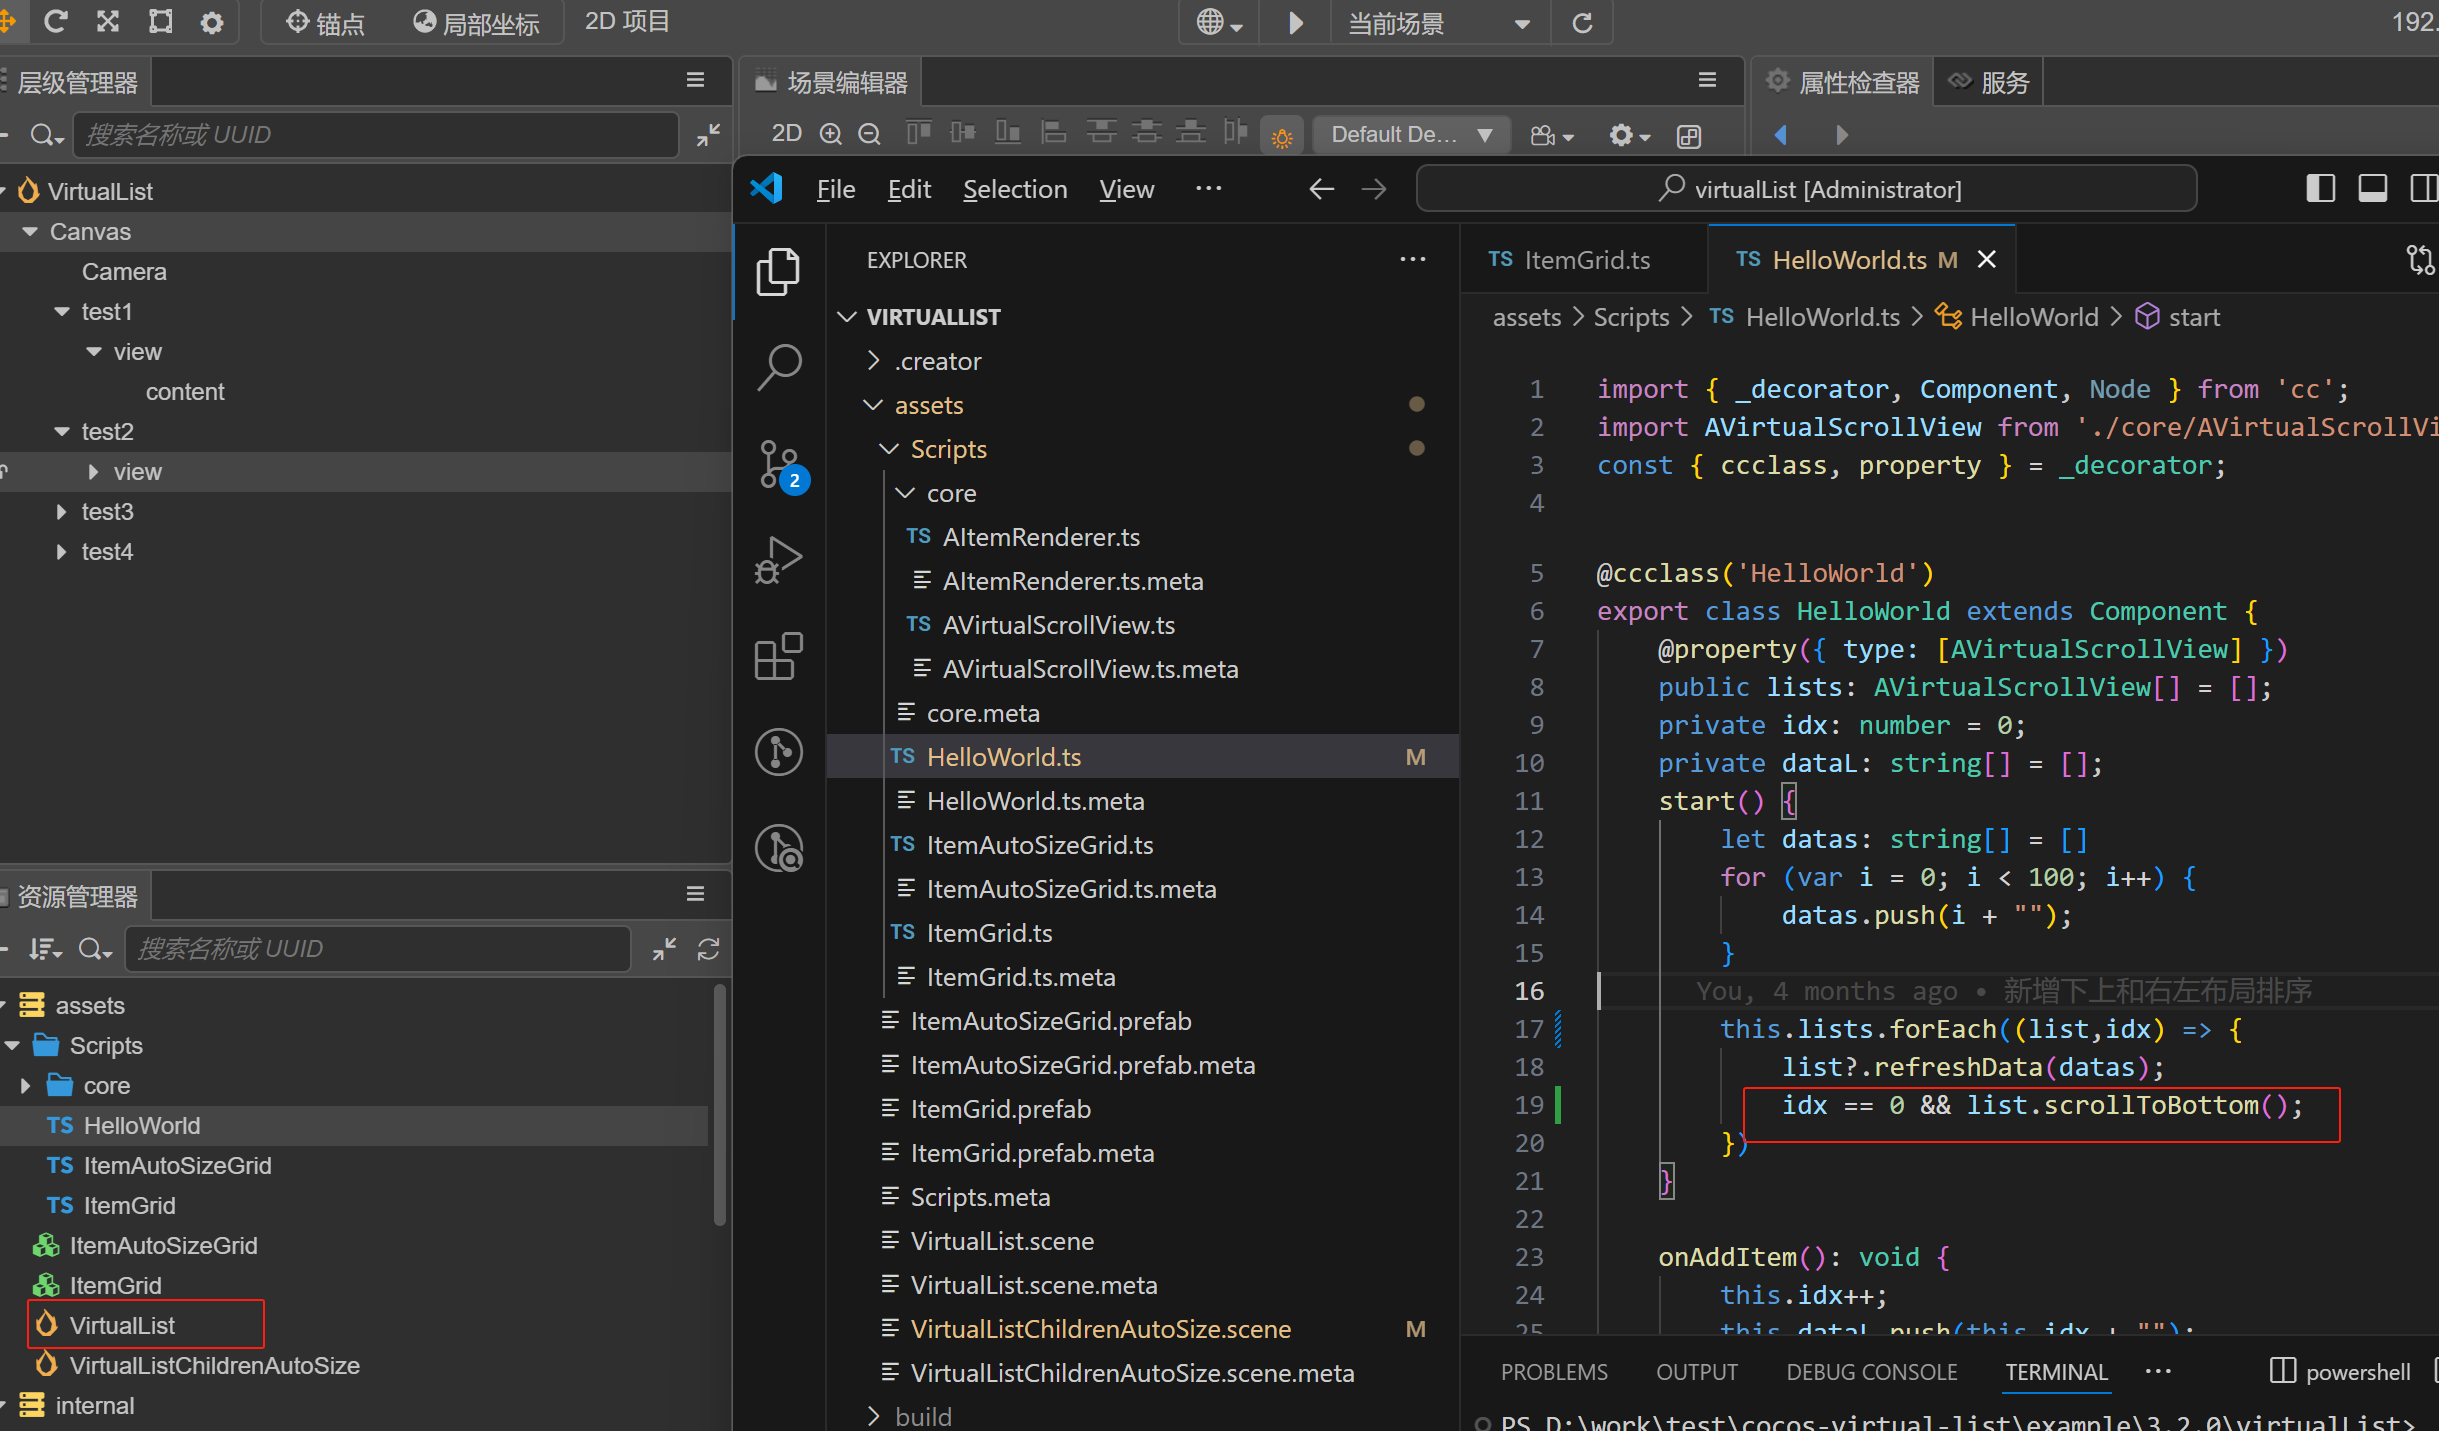Viewport: 2439px width, 1431px height.
Task: Collapse the core folder in Explorer
Action: 905,493
